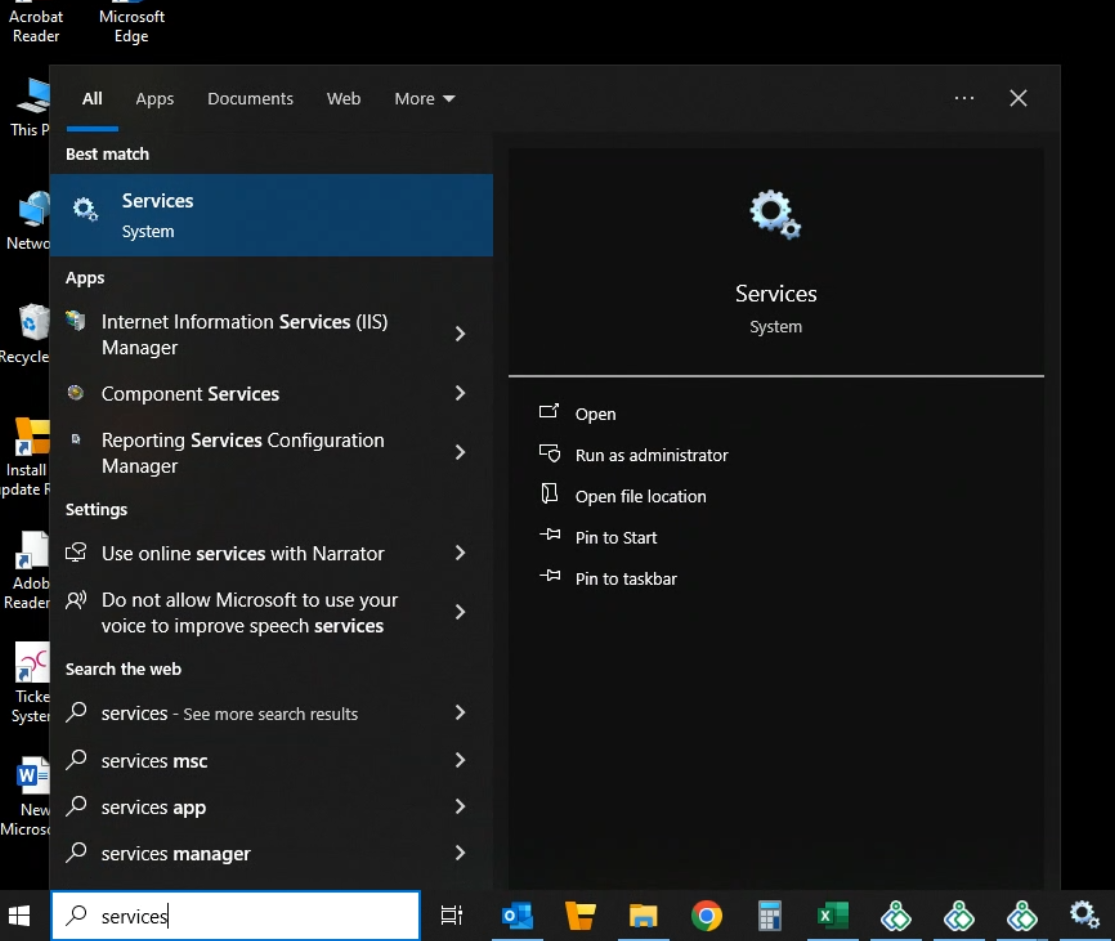Click magnifier icon beside 'services msc'
Image resolution: width=1115 pixels, height=941 pixels.
point(75,760)
